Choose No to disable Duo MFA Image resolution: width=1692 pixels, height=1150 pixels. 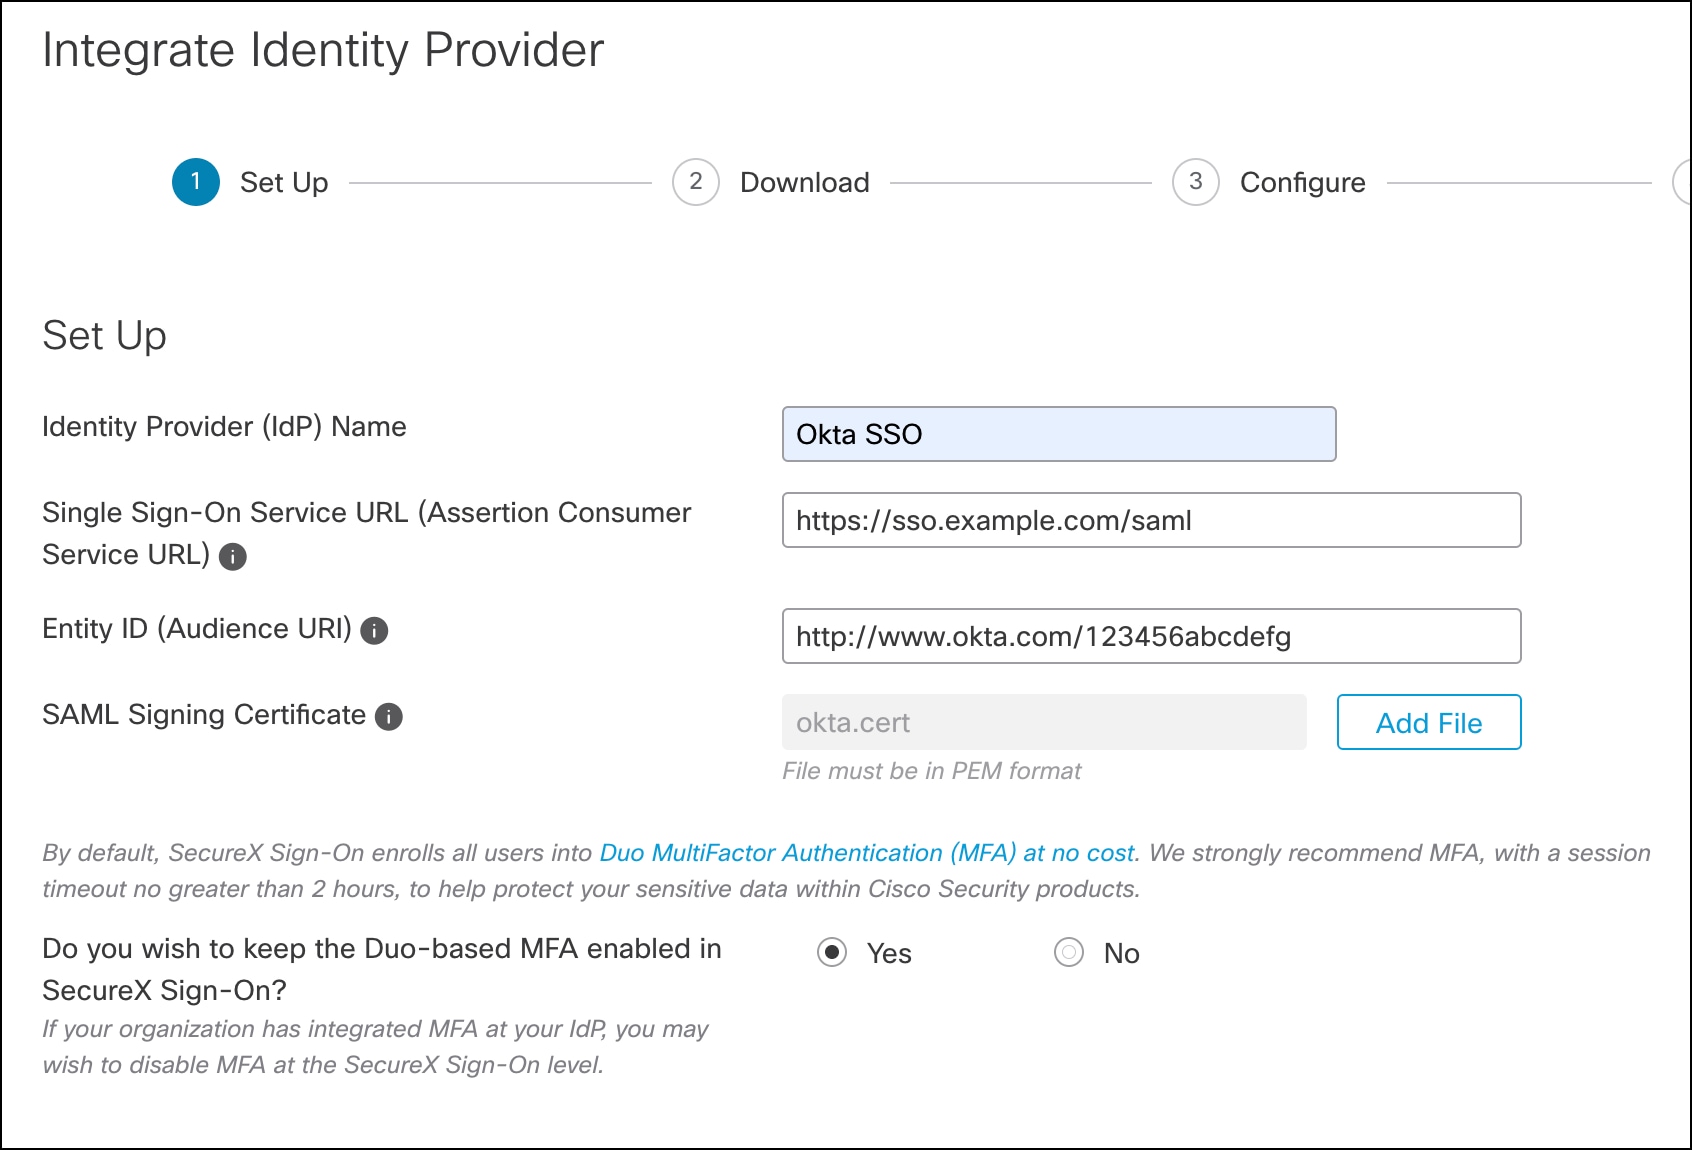click(1069, 953)
